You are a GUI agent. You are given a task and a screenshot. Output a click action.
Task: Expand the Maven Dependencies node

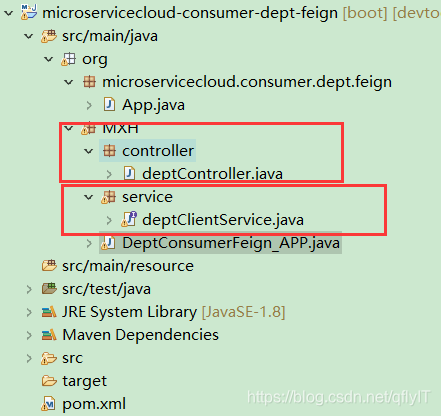pos(29,335)
